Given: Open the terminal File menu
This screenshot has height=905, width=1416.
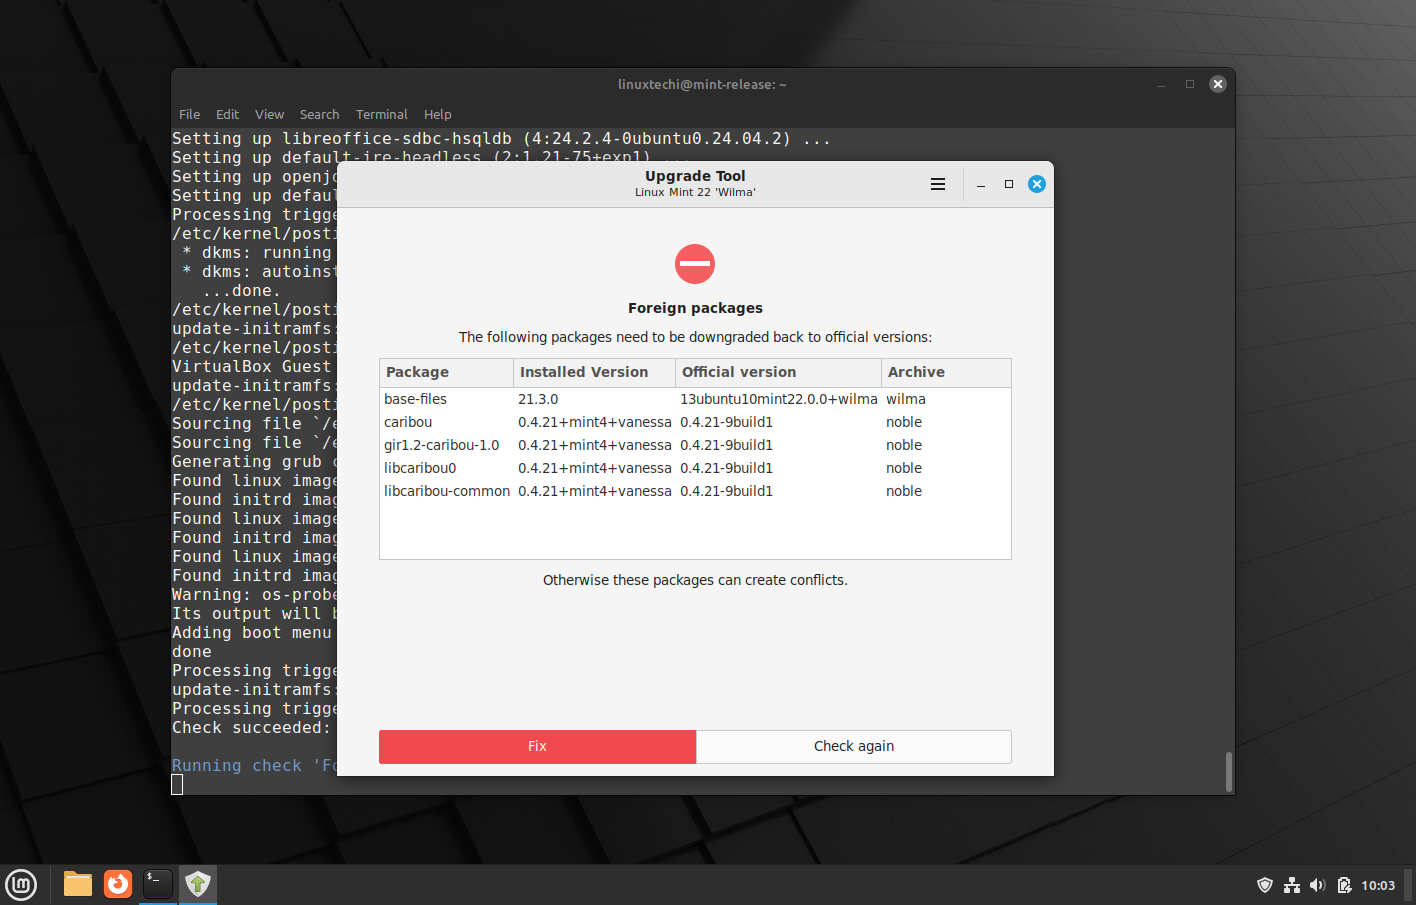Looking at the screenshot, I should (x=189, y=114).
